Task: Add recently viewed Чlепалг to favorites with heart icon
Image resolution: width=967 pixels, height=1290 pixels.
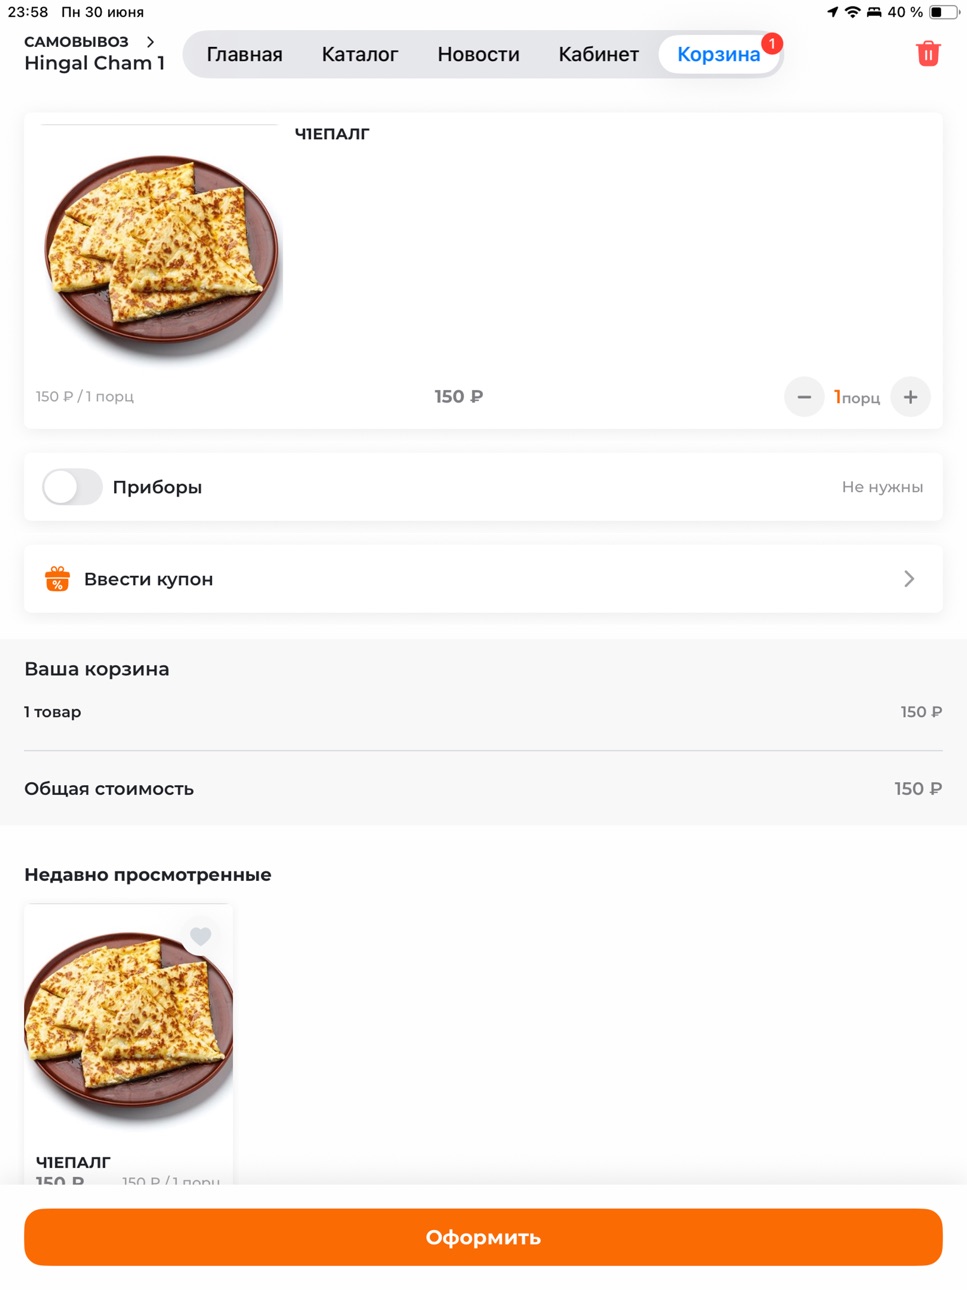Action: 201,936
